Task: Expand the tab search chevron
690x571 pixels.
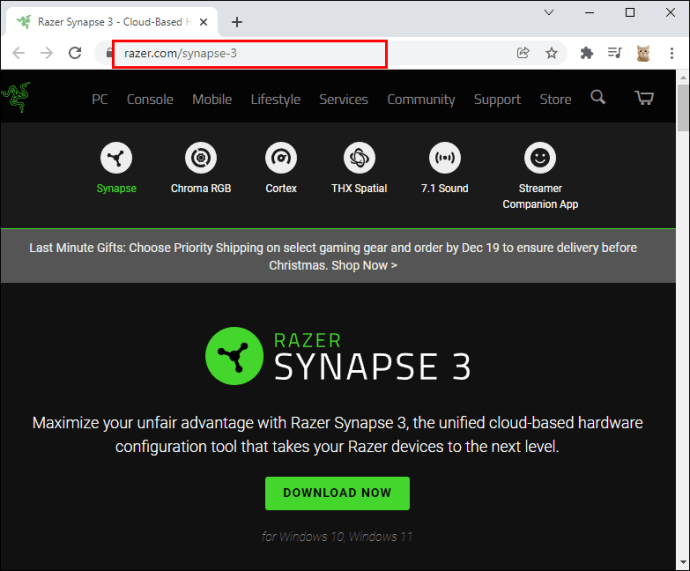Action: pyautogui.click(x=549, y=12)
